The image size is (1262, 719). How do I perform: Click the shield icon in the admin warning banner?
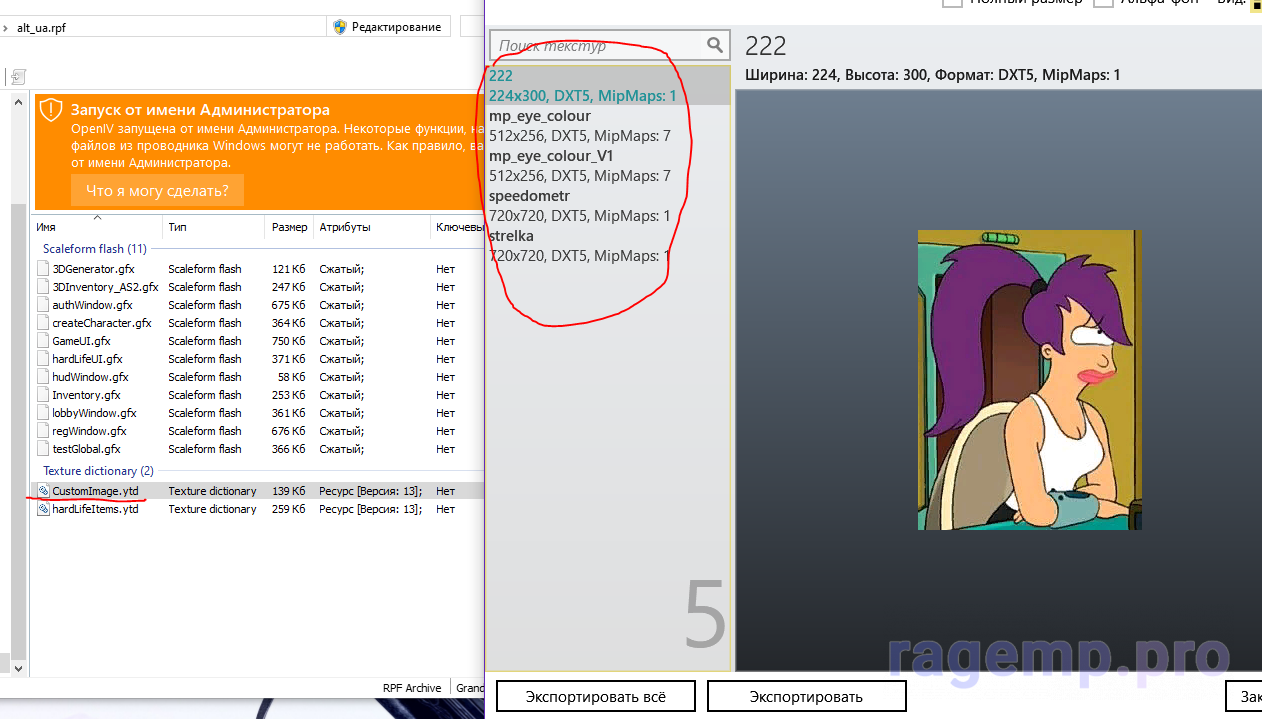tap(51, 111)
